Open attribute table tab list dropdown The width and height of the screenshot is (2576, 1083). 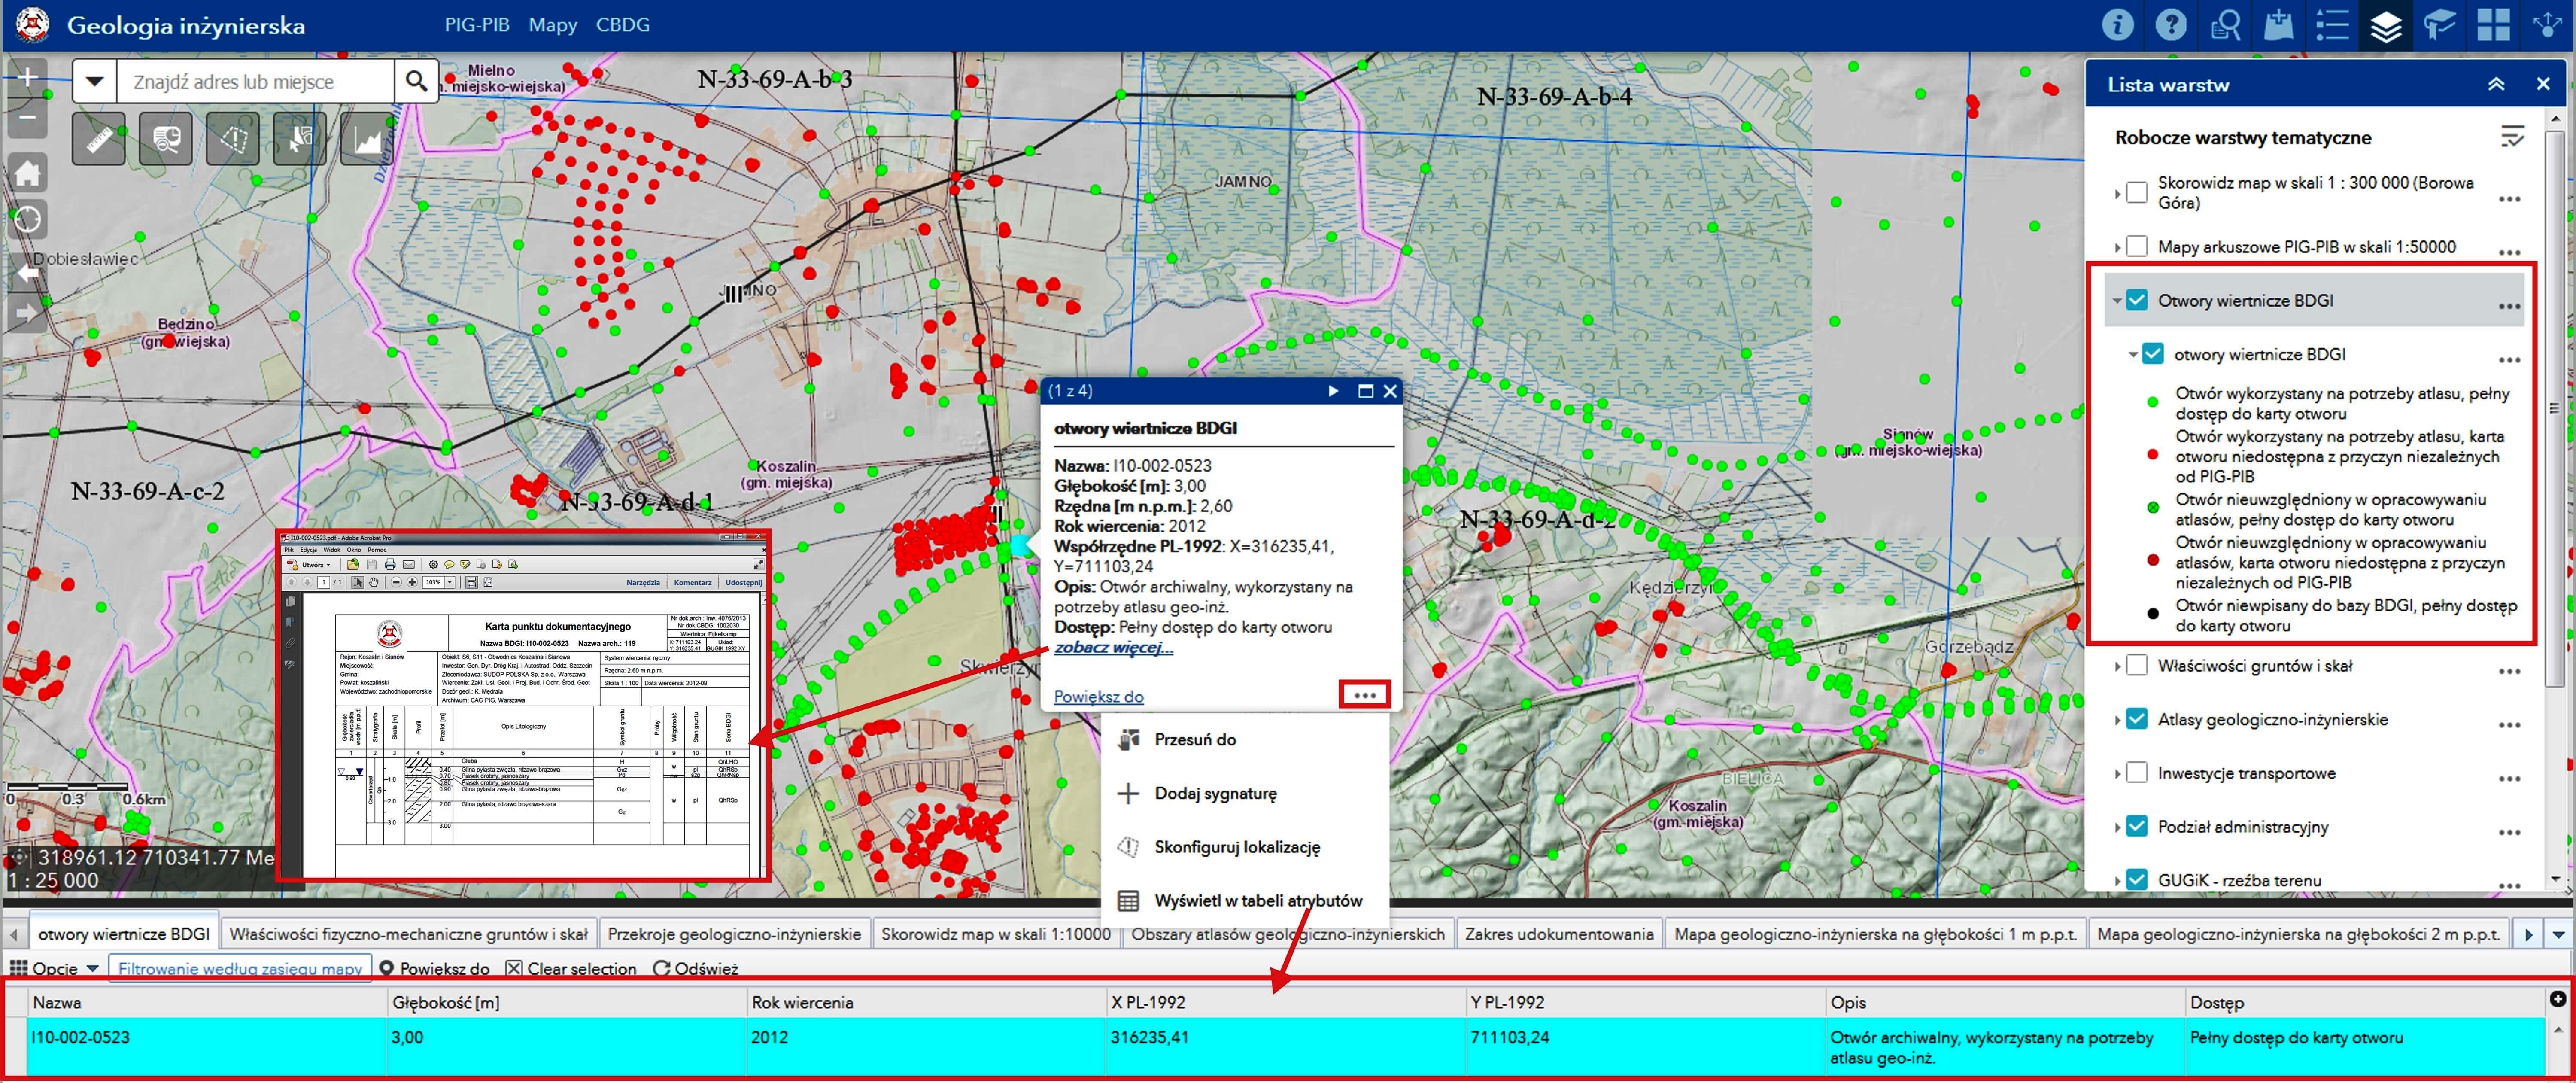[2558, 935]
